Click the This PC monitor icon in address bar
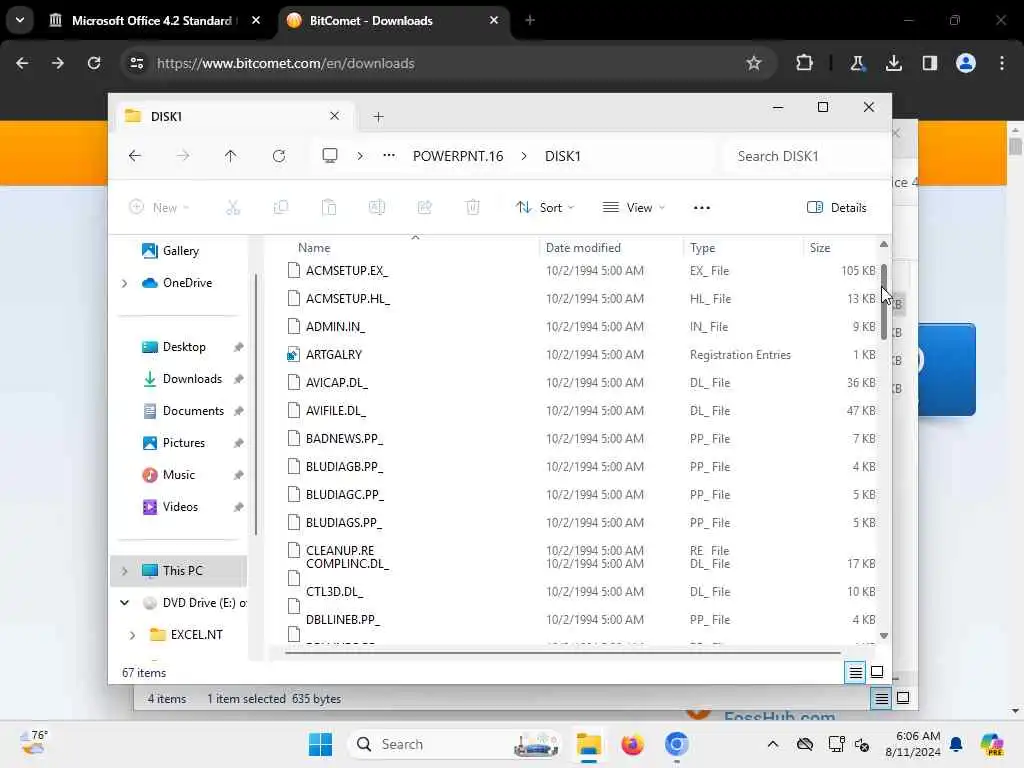Viewport: 1024px width, 768px height. 330,155
